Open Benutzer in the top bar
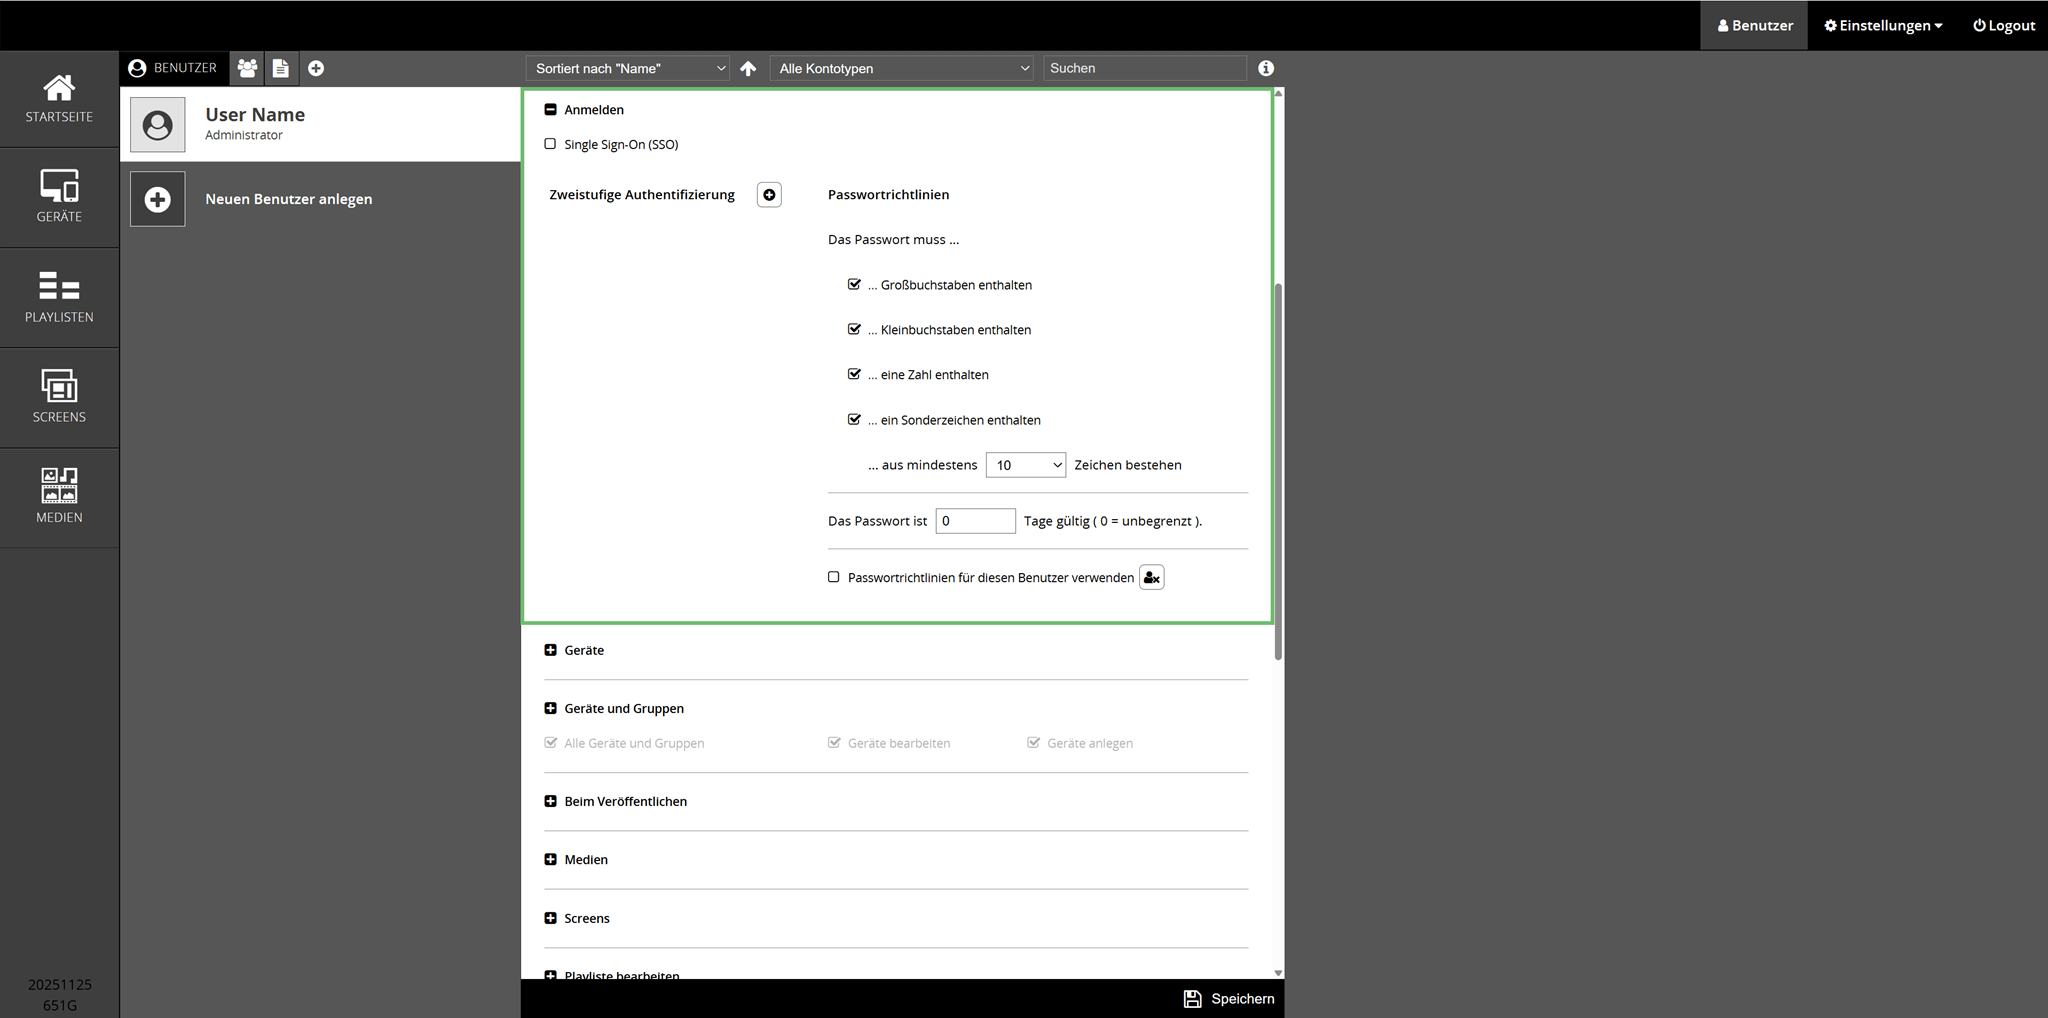Image resolution: width=2048 pixels, height=1018 pixels. (x=1754, y=25)
